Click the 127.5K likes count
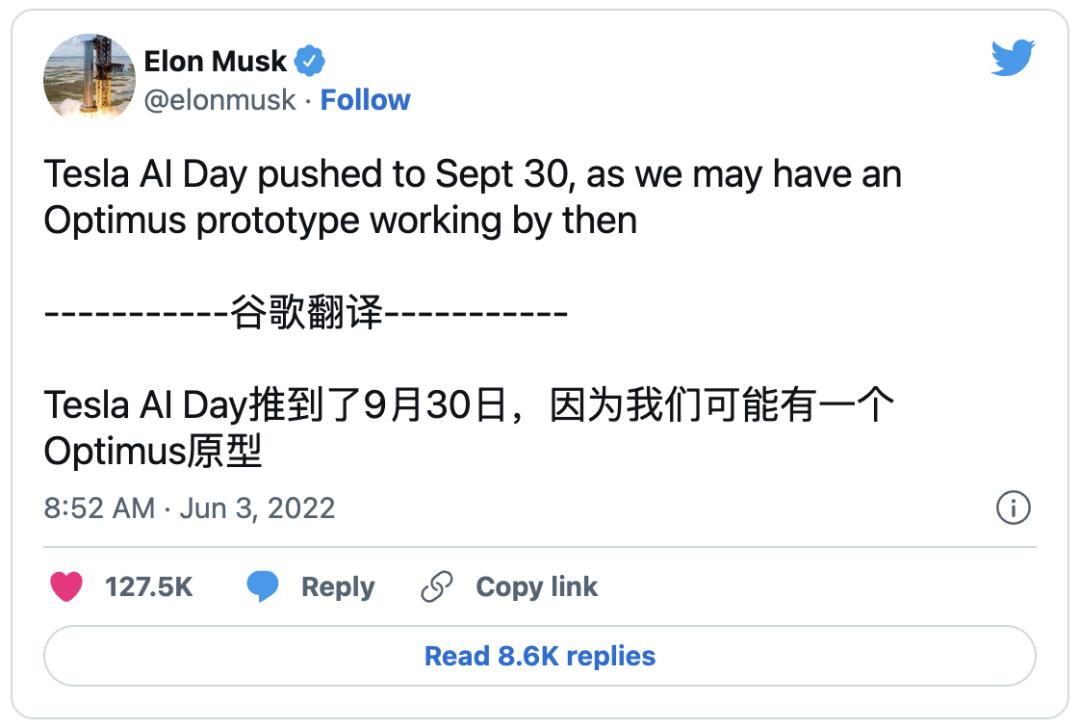Viewport: 1080px width, 728px height. tap(149, 587)
